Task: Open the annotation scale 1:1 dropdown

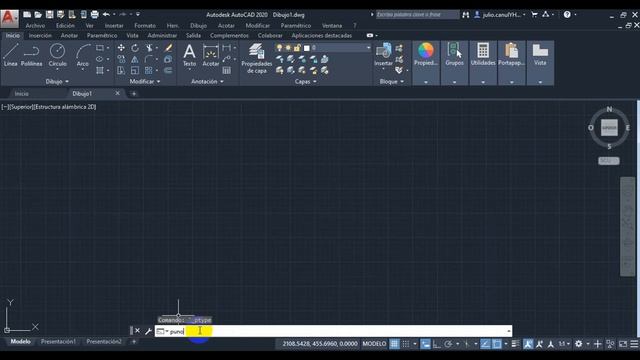Action: click(x=564, y=344)
